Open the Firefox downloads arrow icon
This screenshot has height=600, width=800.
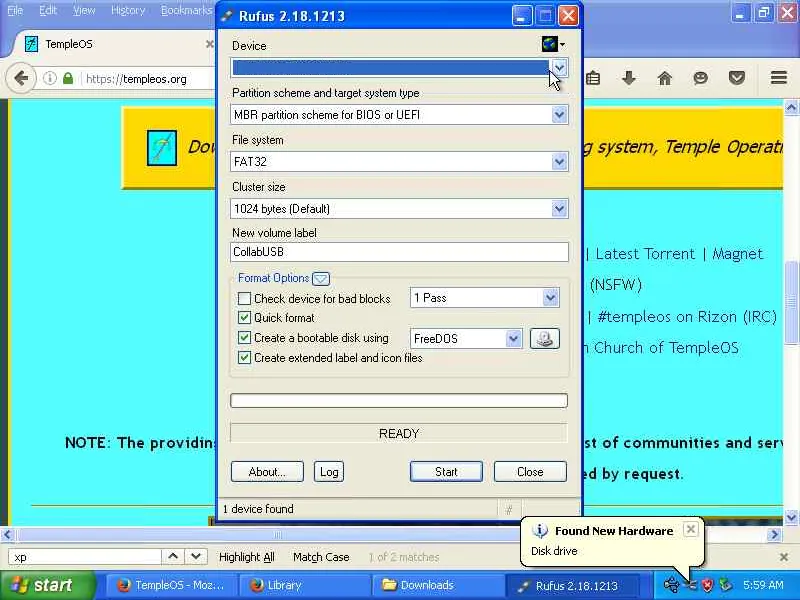(629, 78)
